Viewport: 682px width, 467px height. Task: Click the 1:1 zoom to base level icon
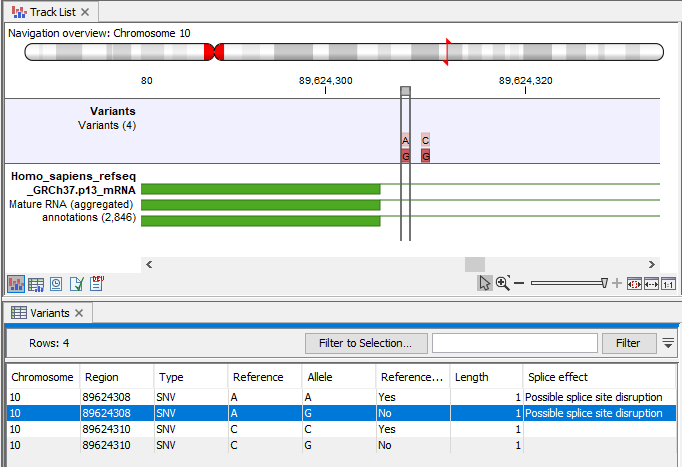pos(667,284)
